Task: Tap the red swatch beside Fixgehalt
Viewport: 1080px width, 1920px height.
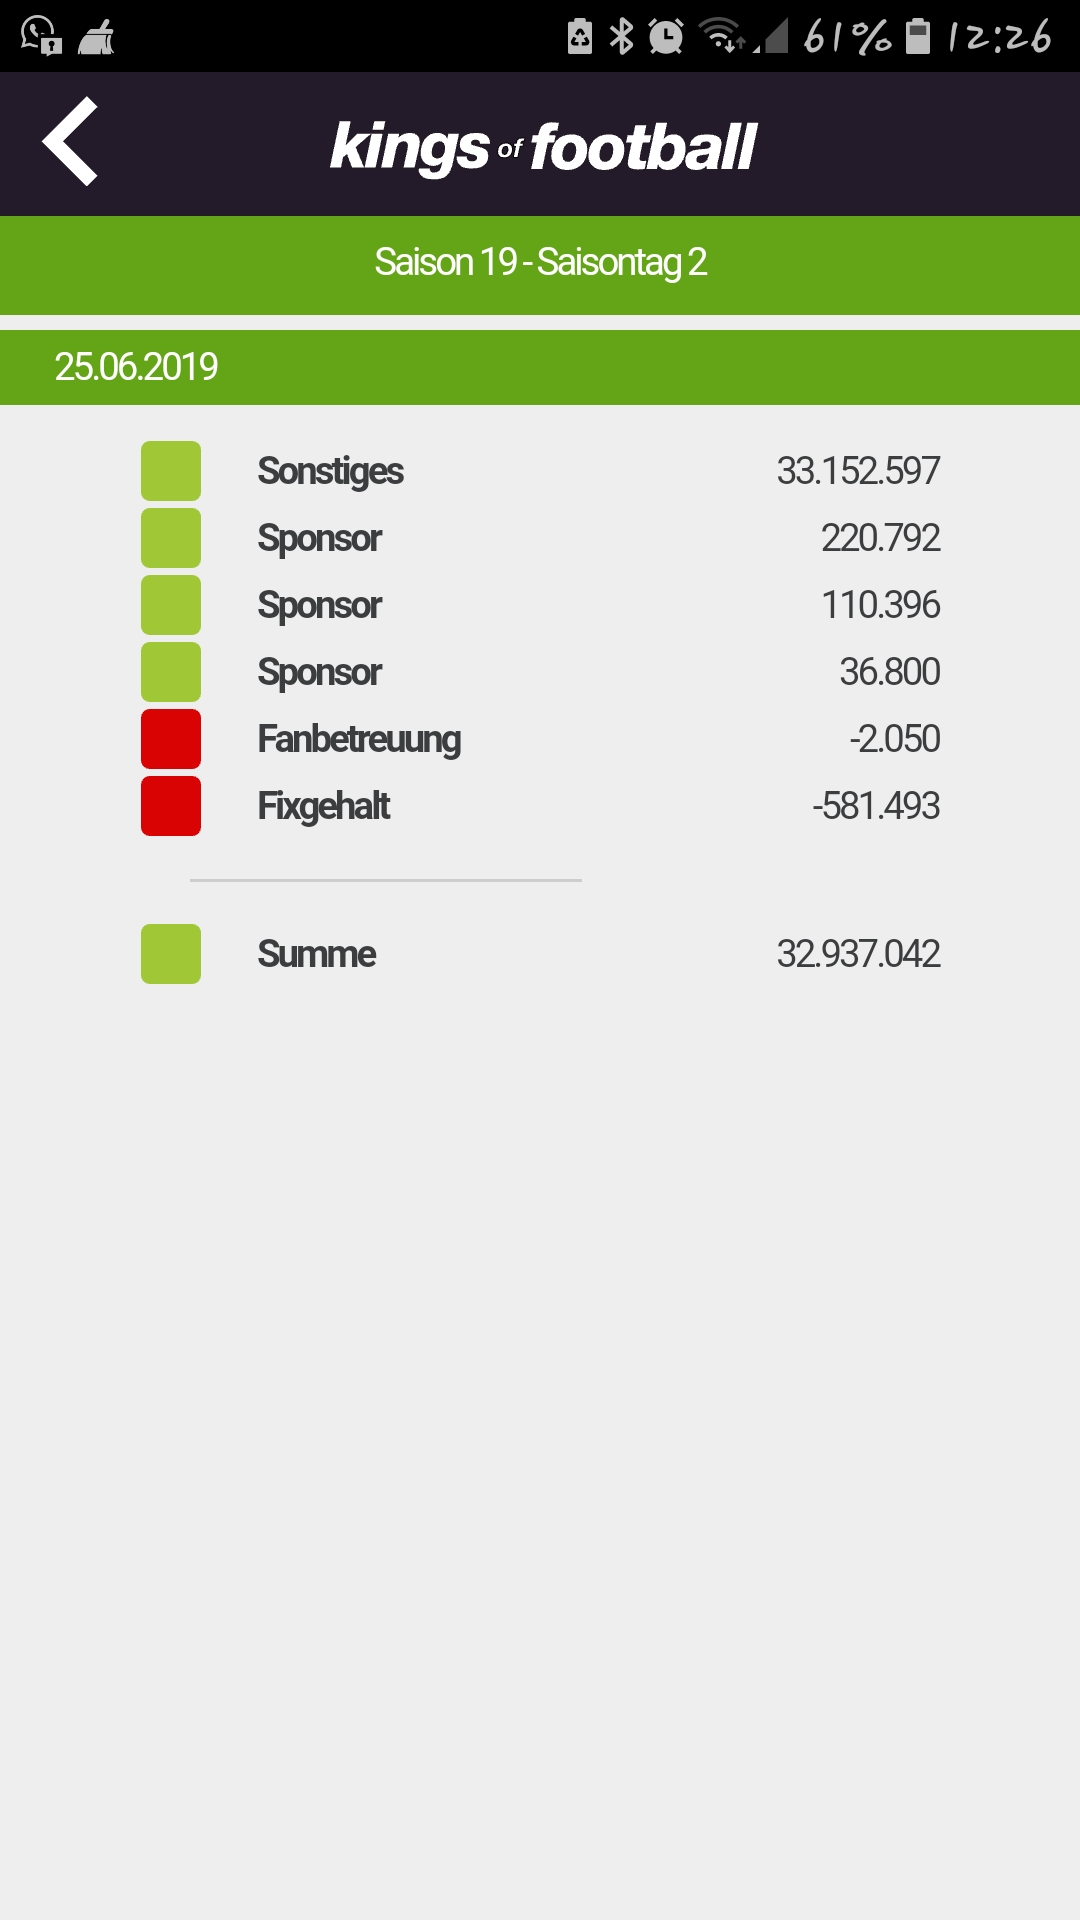Action: [x=171, y=806]
